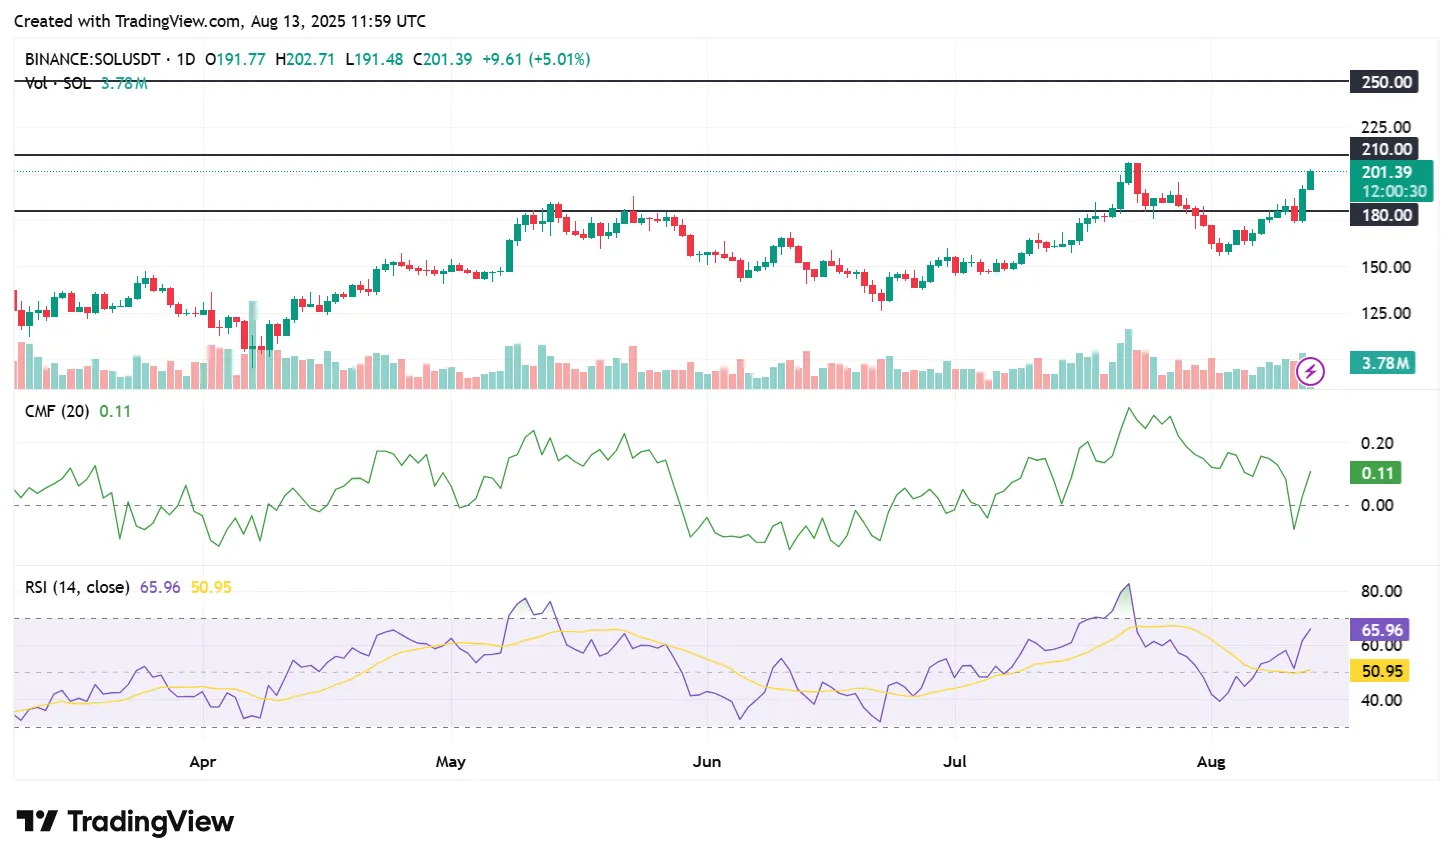This screenshot has width=1453, height=863.
Task: Click the purple 65.96 RSI value badge
Action: pos(1378,629)
